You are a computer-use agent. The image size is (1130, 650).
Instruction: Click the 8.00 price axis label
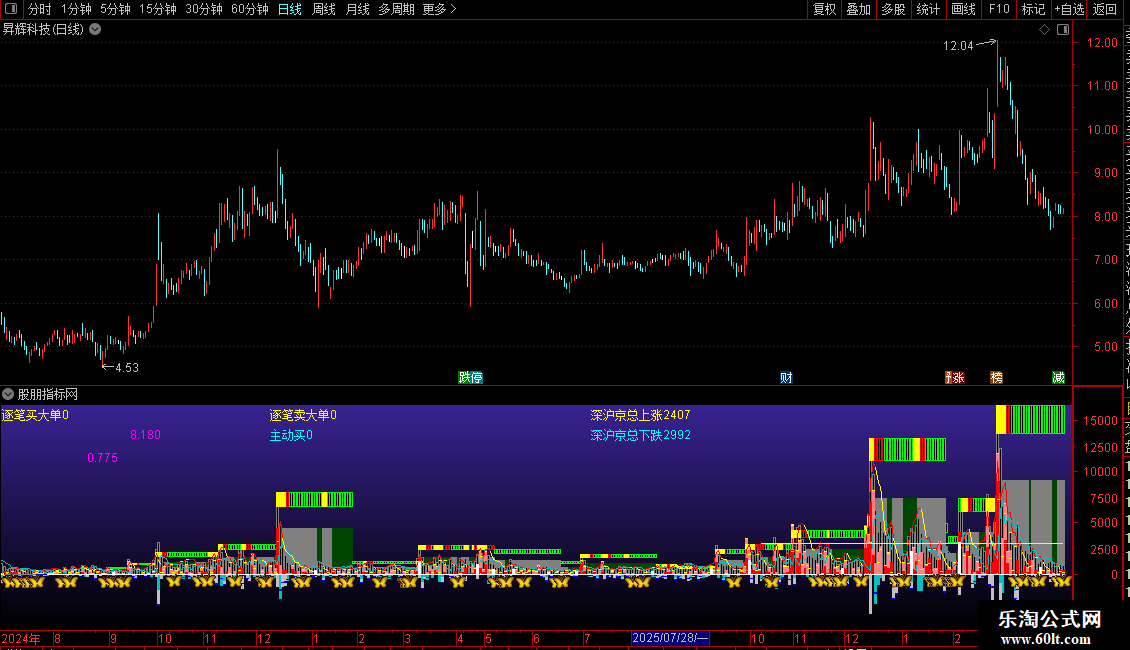click(1105, 217)
